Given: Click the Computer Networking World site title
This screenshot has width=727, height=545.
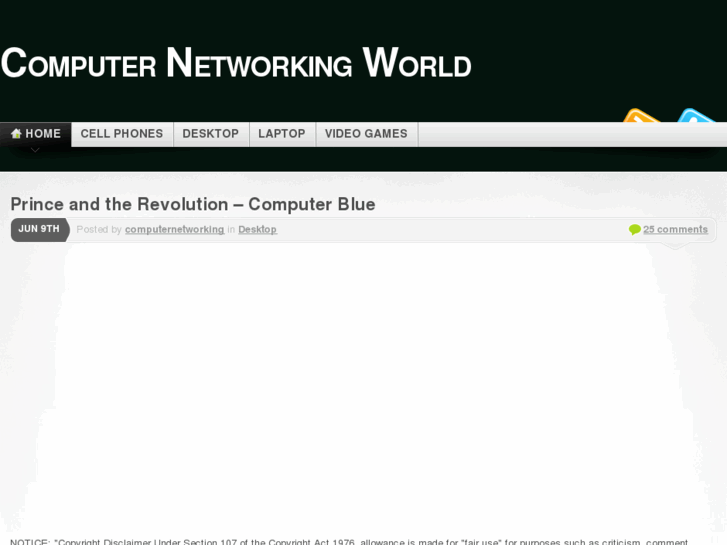Looking at the screenshot, I should tap(236, 63).
